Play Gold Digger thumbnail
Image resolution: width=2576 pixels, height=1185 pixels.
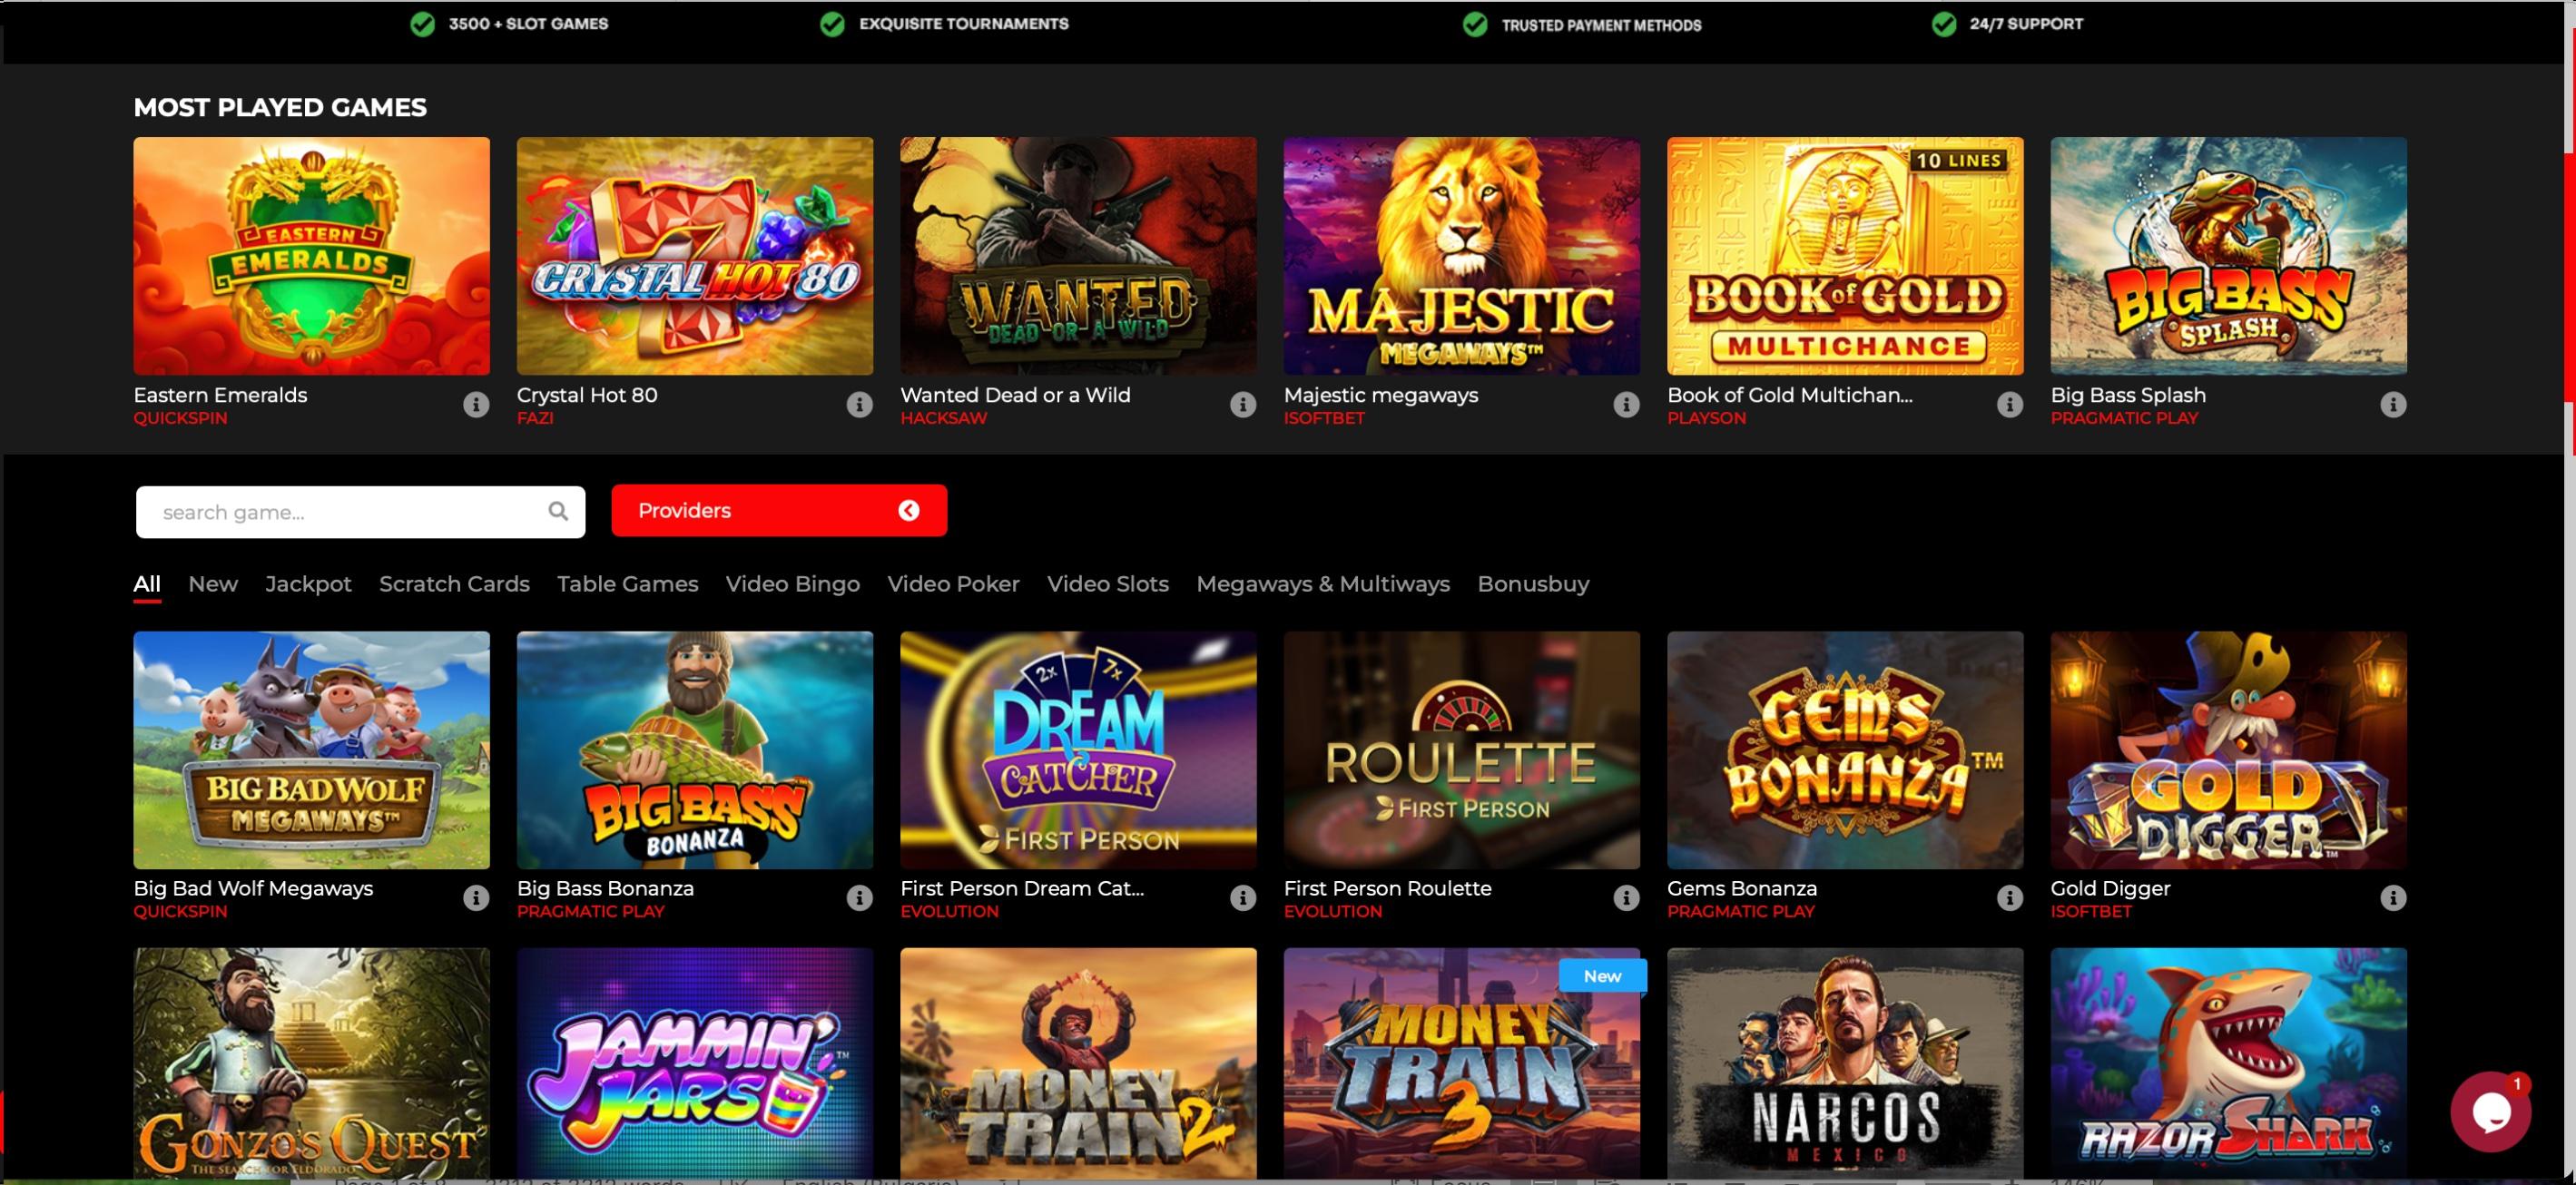pyautogui.click(x=2229, y=750)
